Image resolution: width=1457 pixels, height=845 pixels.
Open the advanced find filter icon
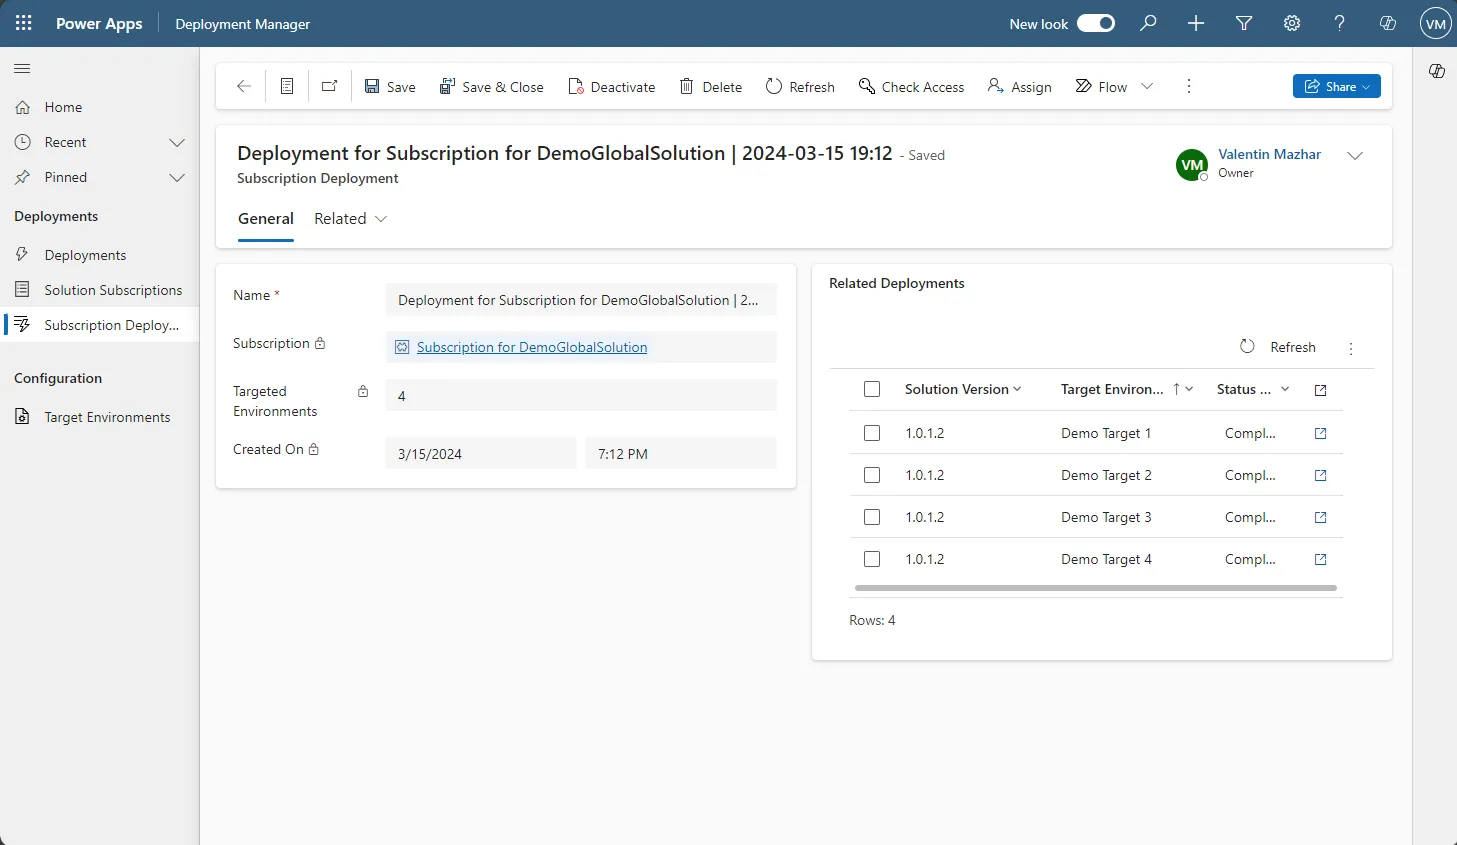tap(1244, 23)
